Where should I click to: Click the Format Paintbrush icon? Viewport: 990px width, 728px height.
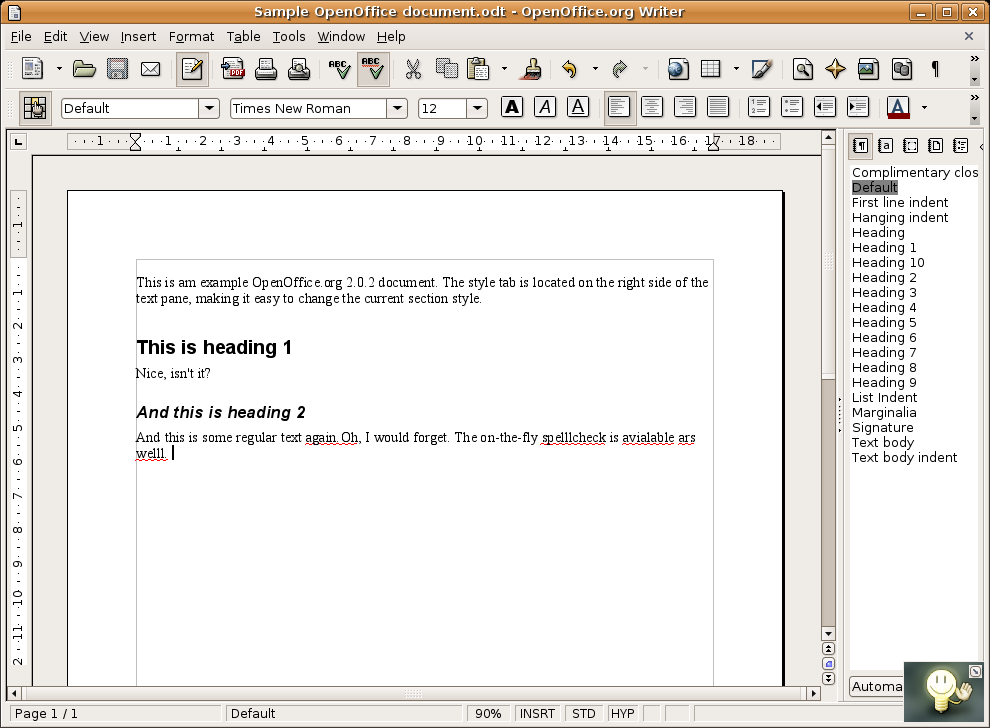532,69
